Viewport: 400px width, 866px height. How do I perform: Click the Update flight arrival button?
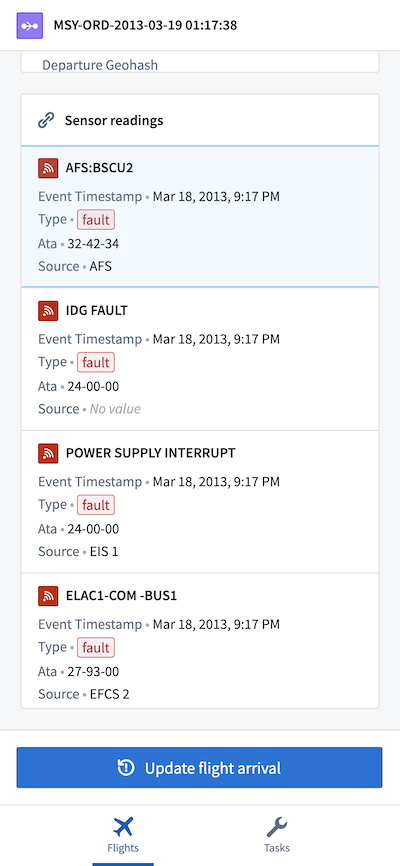pyautogui.click(x=199, y=768)
